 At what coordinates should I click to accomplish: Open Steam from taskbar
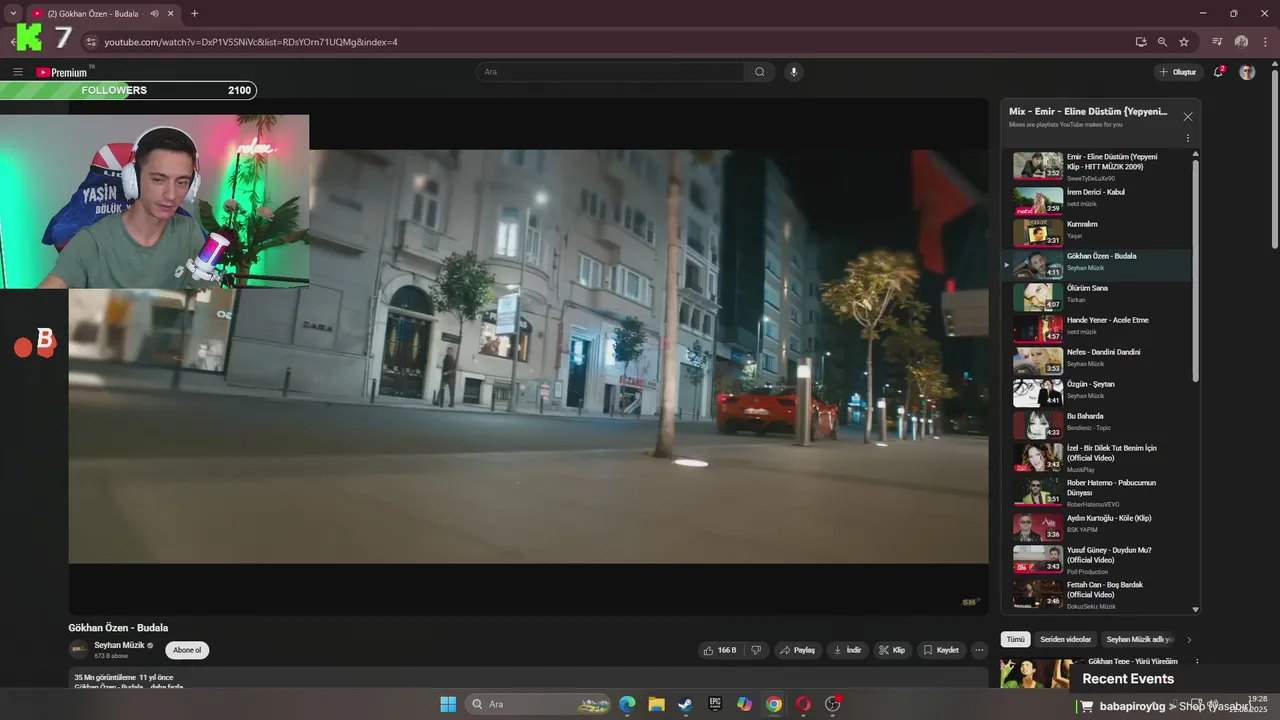coord(685,704)
